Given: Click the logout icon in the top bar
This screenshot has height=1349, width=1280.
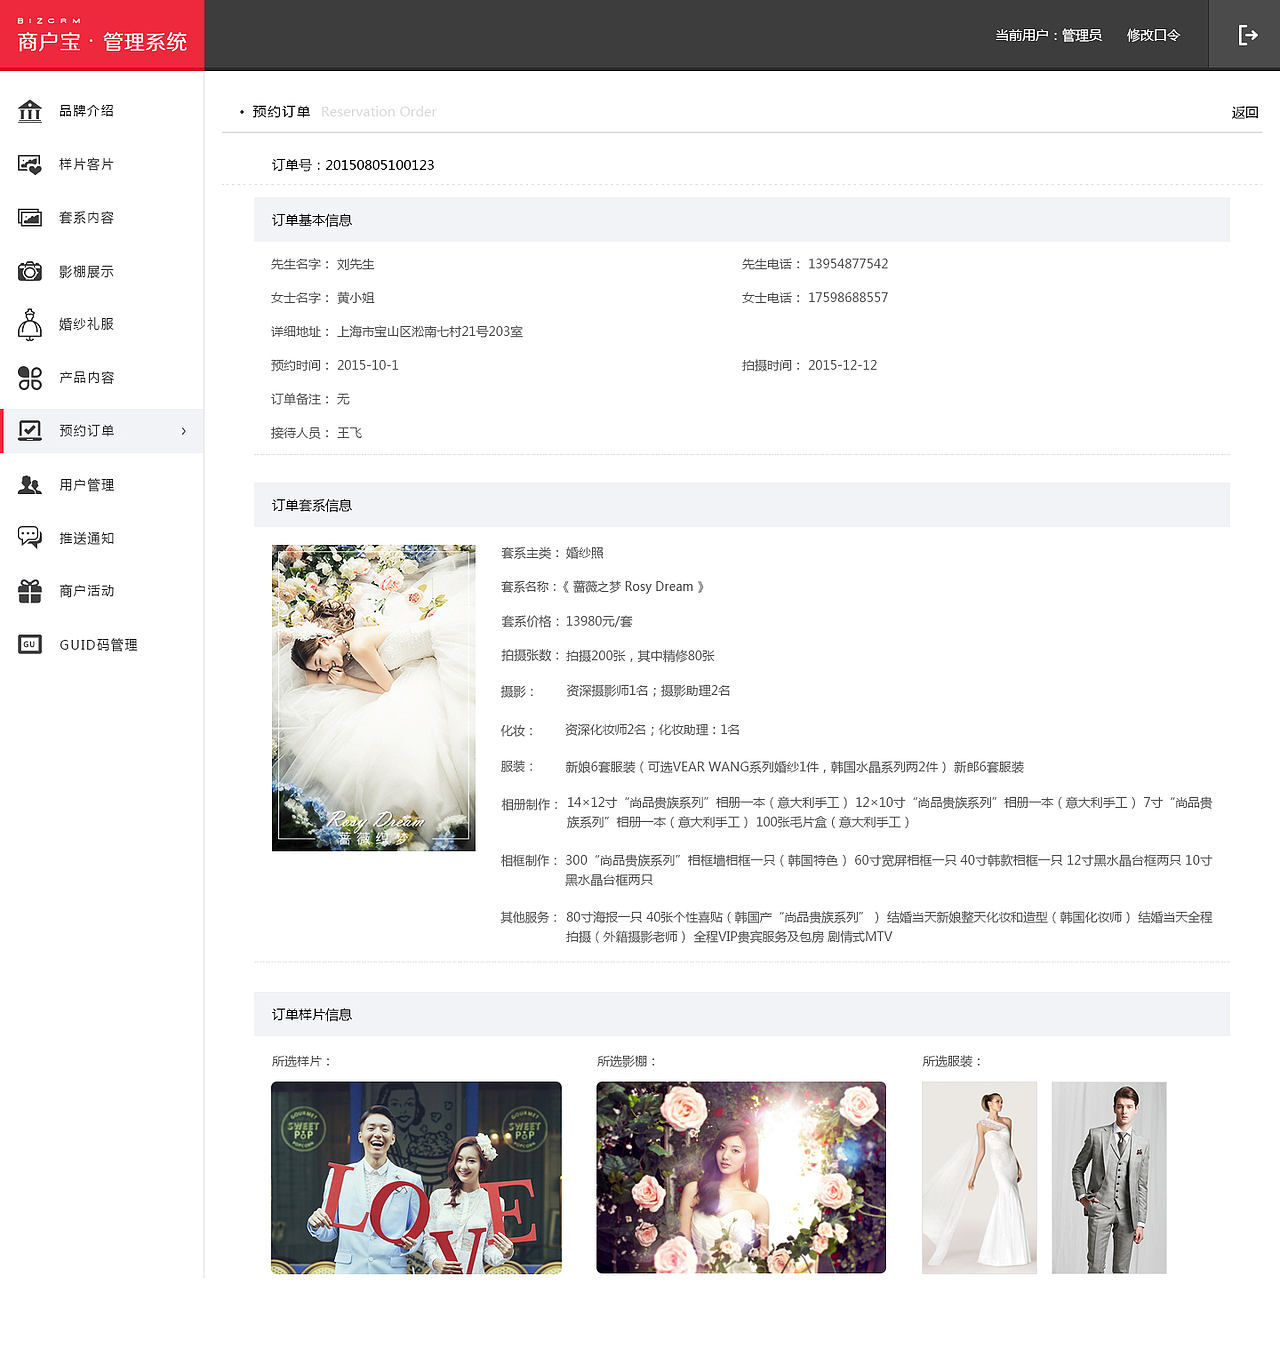Looking at the screenshot, I should coord(1248,35).
